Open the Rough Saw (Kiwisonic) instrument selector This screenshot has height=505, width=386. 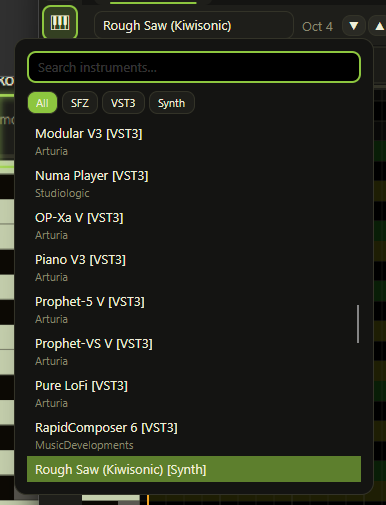[194, 26]
